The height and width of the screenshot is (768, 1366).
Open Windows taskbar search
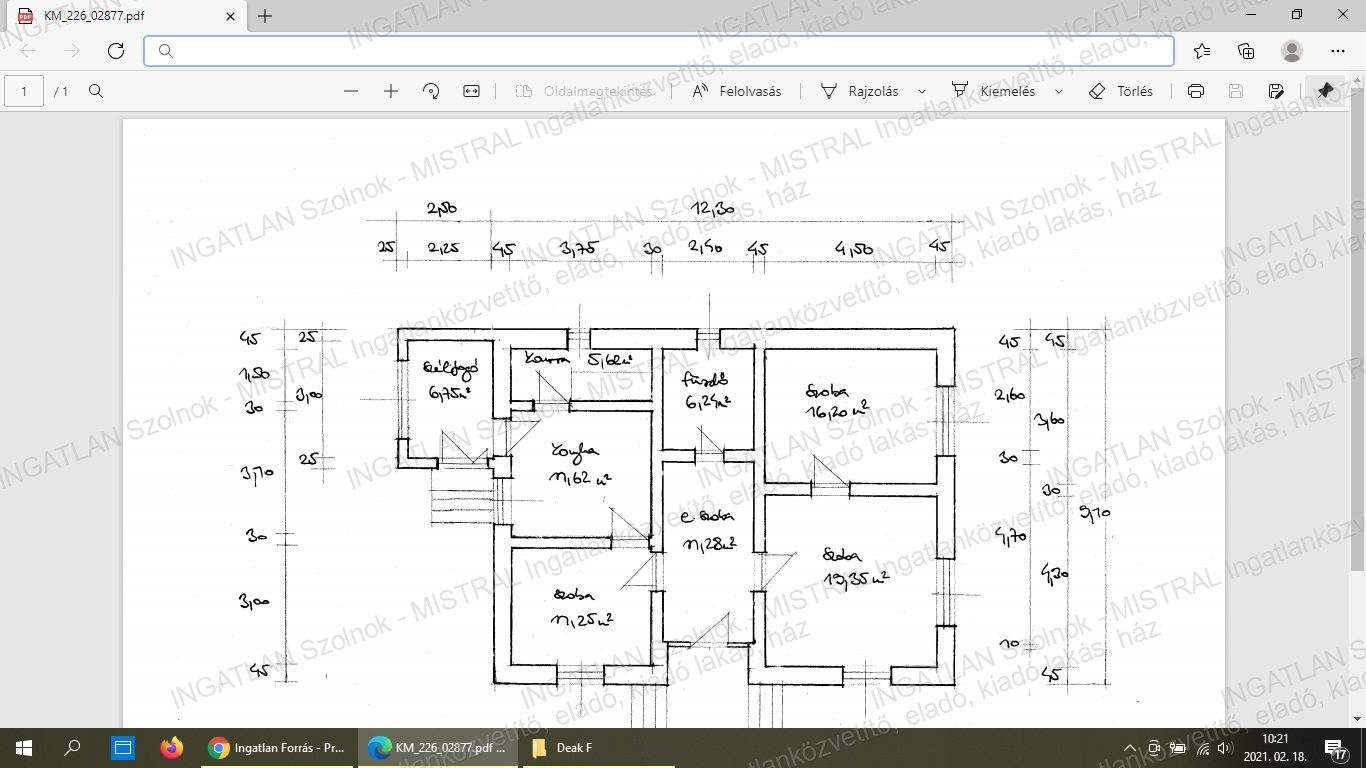(x=72, y=747)
